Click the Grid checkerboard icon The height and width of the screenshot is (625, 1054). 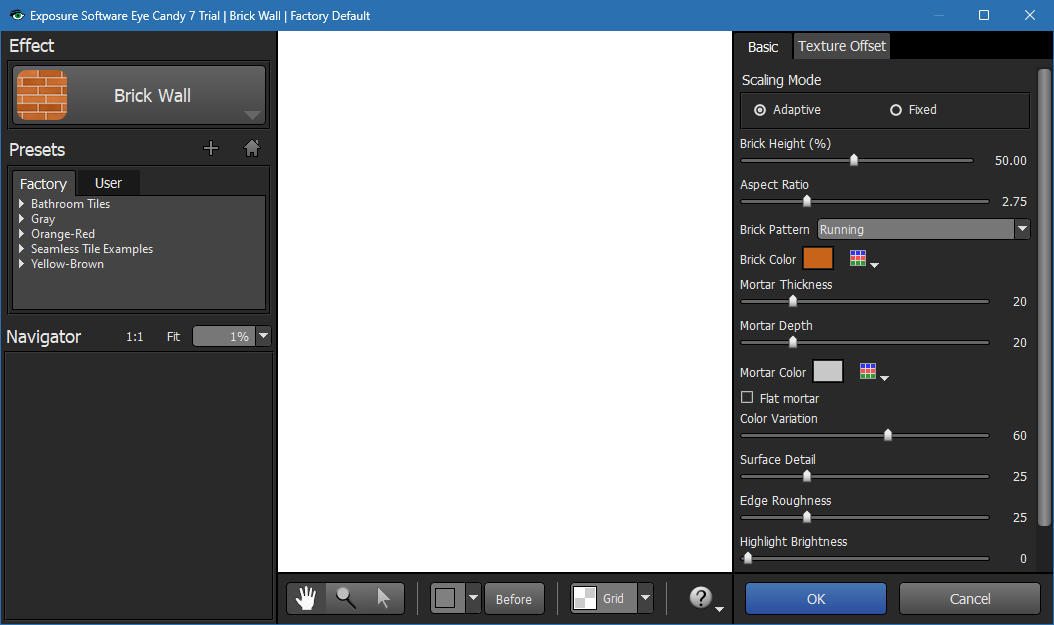coord(585,598)
